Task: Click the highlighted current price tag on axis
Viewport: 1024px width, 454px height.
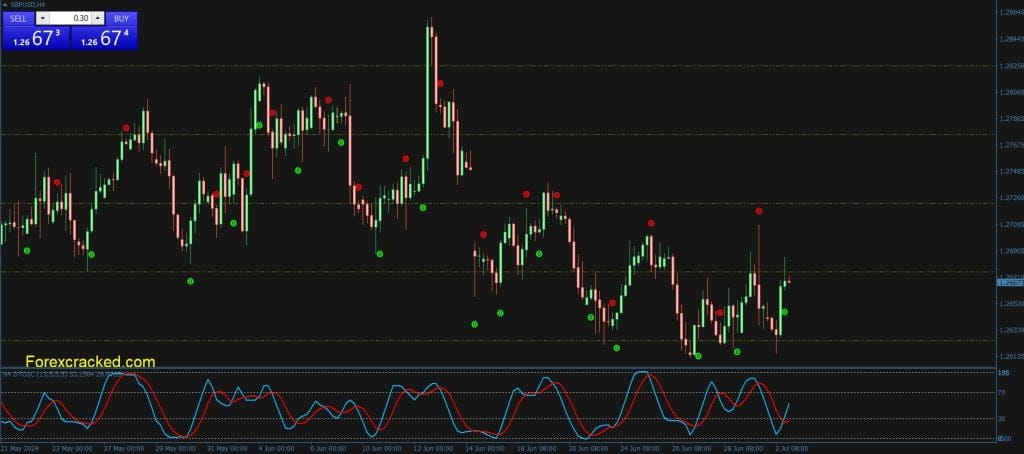Action: pyautogui.click(x=1010, y=282)
